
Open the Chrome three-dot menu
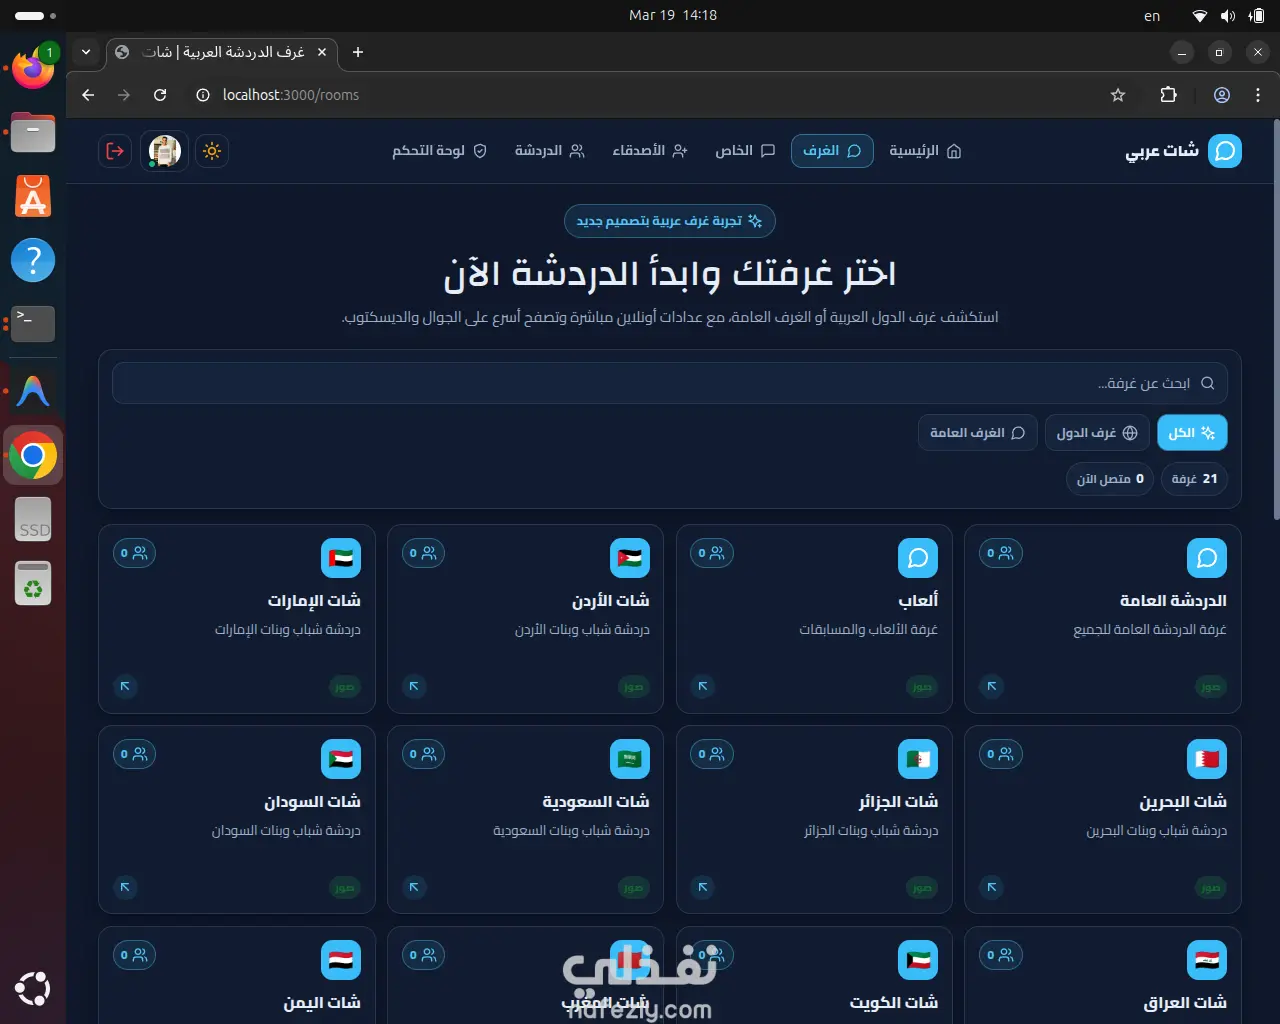(x=1257, y=95)
